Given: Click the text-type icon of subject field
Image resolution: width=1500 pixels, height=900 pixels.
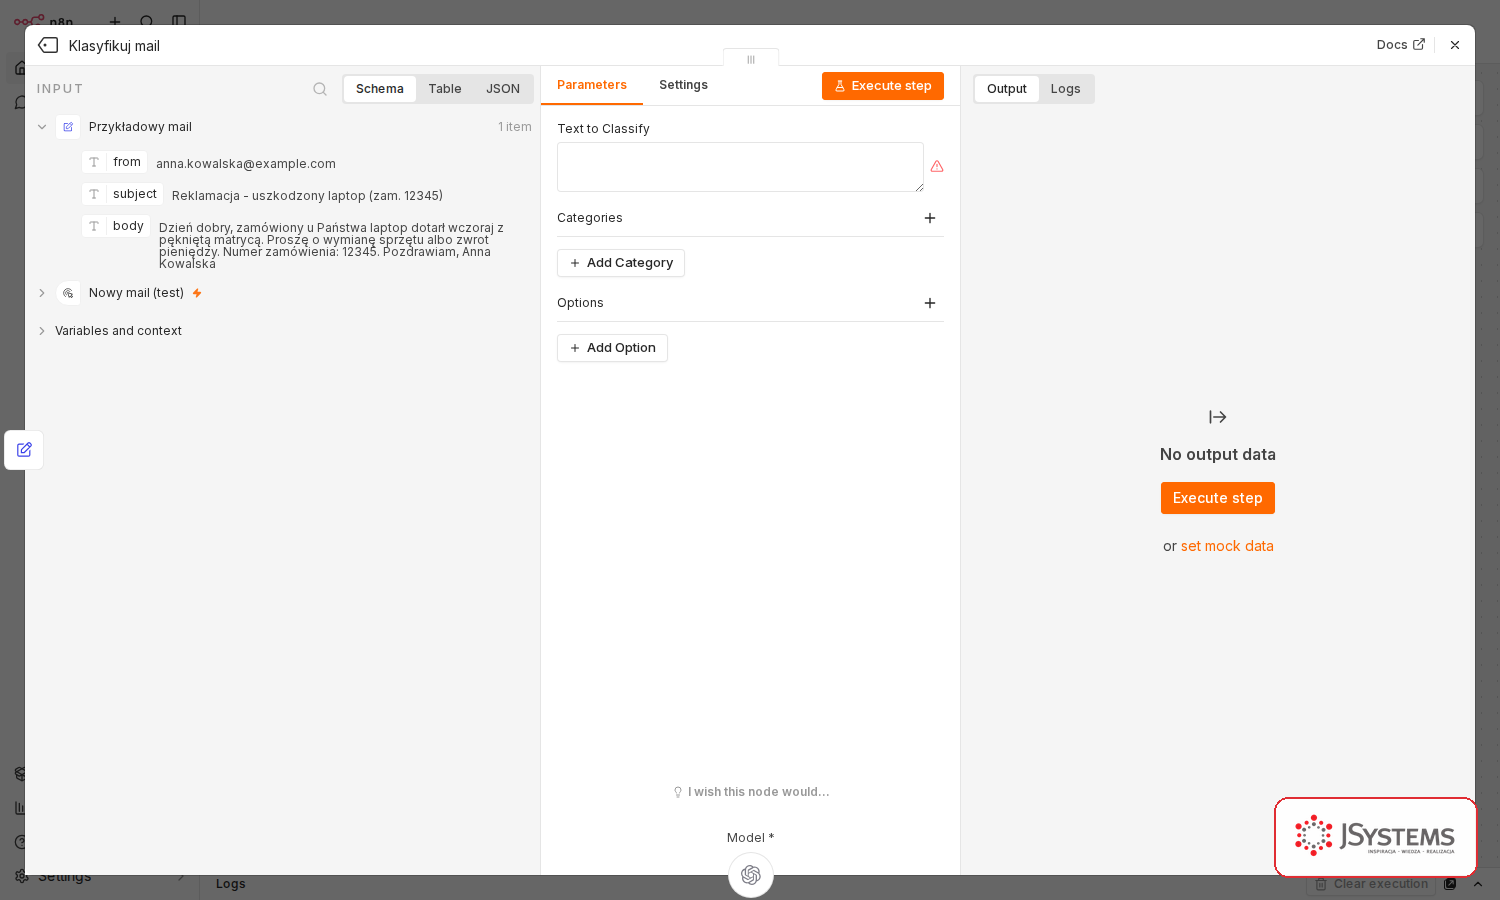Looking at the screenshot, I should point(94,194).
